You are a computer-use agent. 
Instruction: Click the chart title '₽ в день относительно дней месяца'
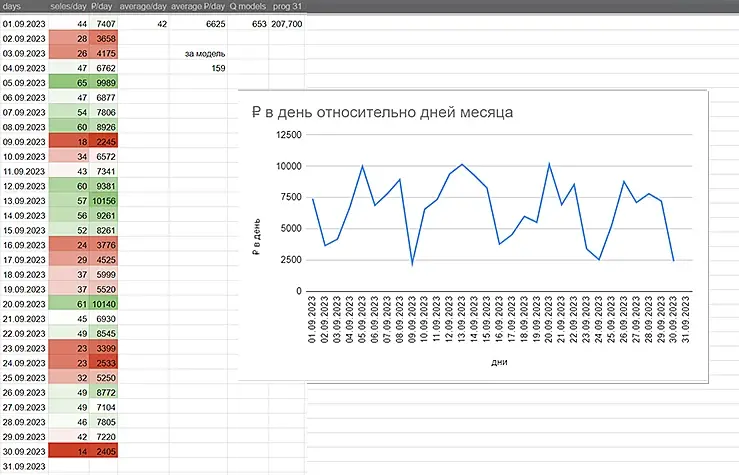(x=382, y=112)
